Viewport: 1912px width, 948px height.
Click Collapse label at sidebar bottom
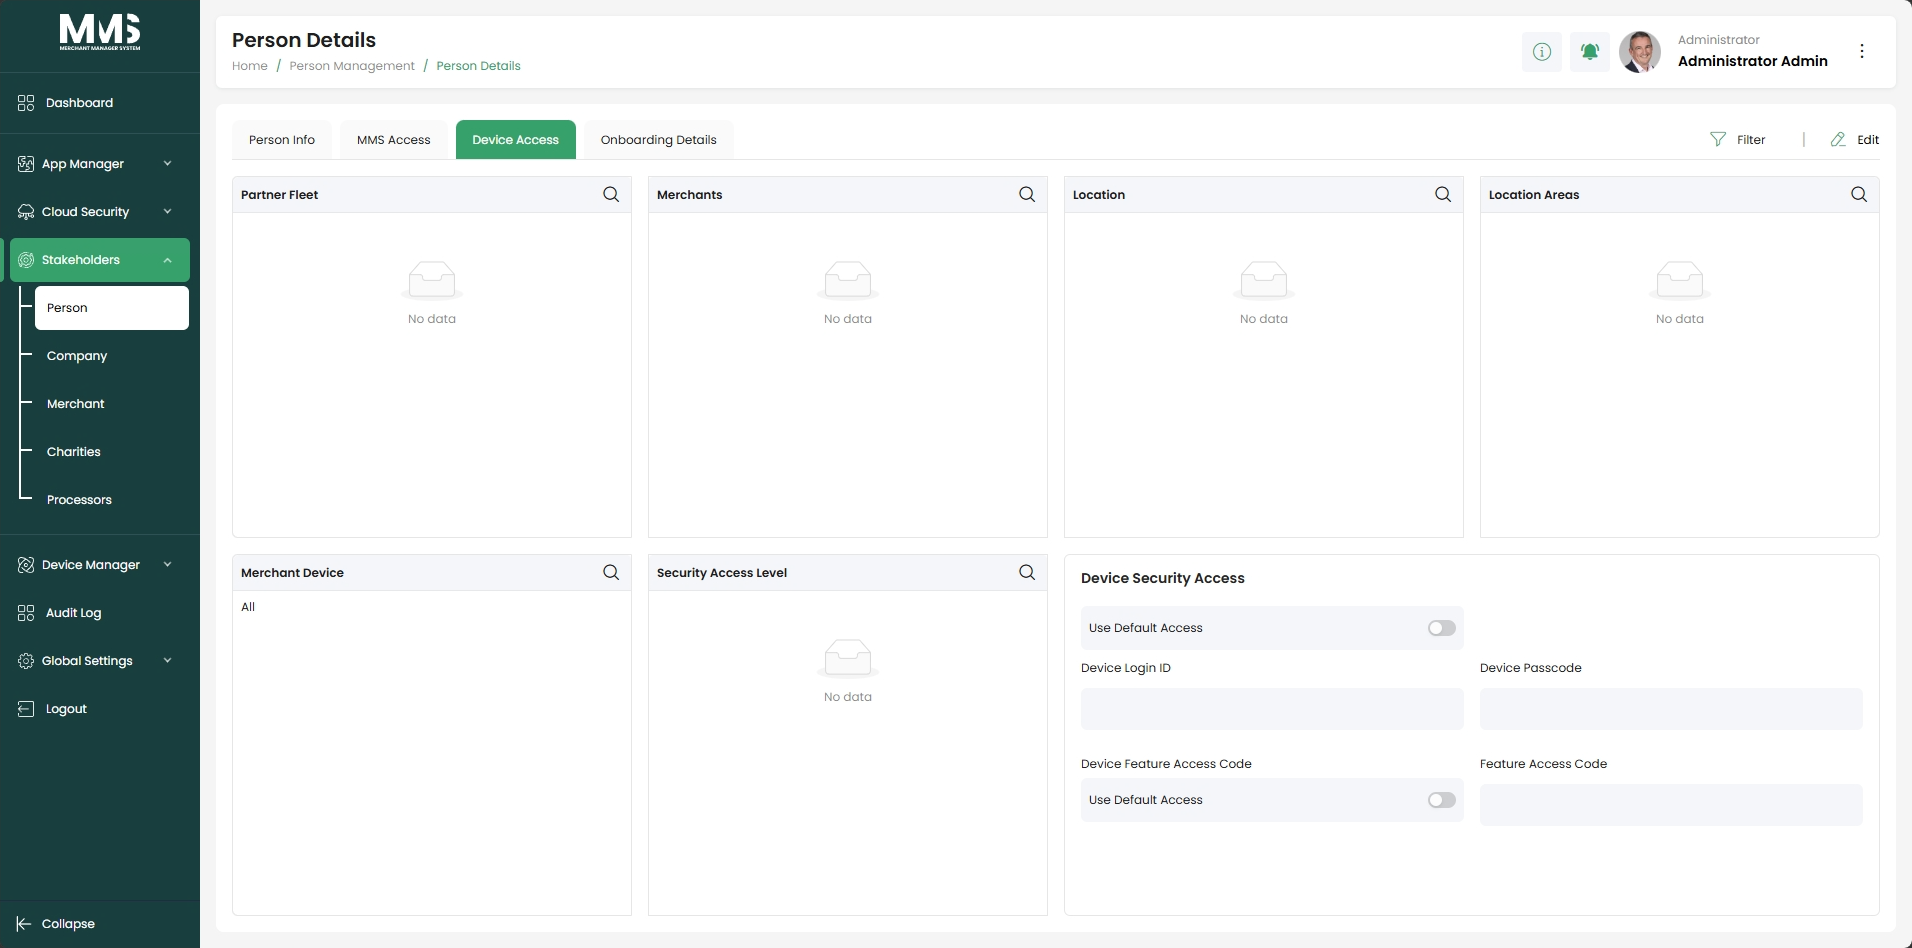(68, 924)
